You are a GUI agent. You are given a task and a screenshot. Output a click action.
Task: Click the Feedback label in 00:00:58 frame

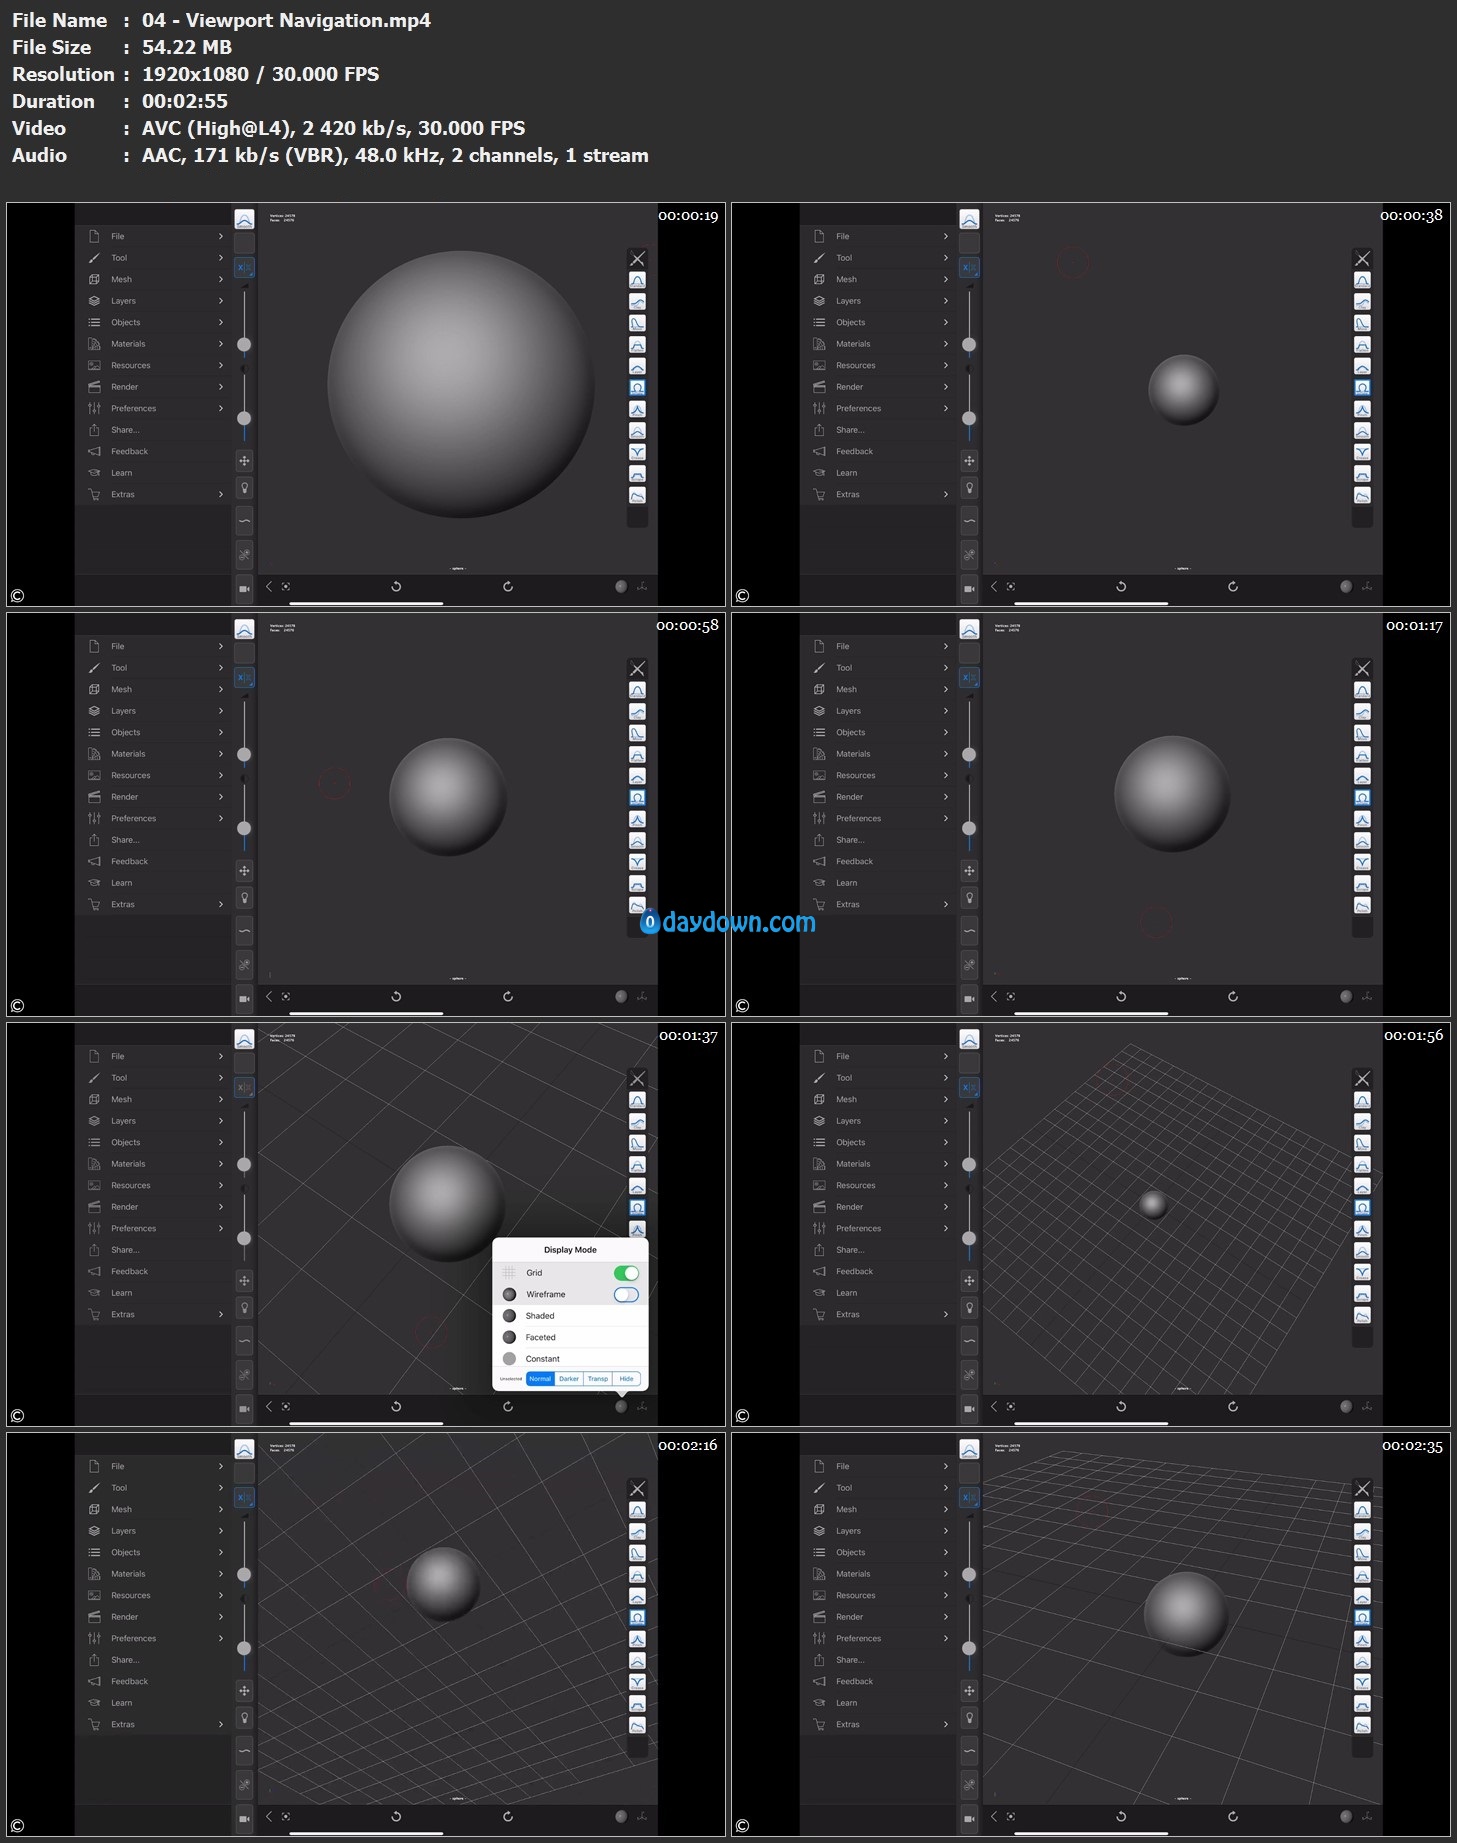[130, 862]
